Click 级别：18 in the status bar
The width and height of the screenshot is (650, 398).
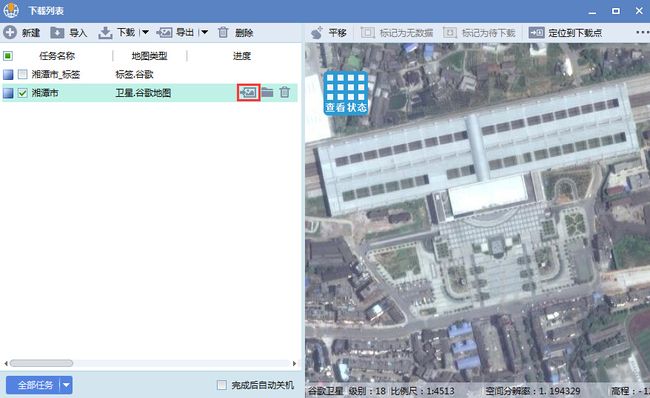367,391
